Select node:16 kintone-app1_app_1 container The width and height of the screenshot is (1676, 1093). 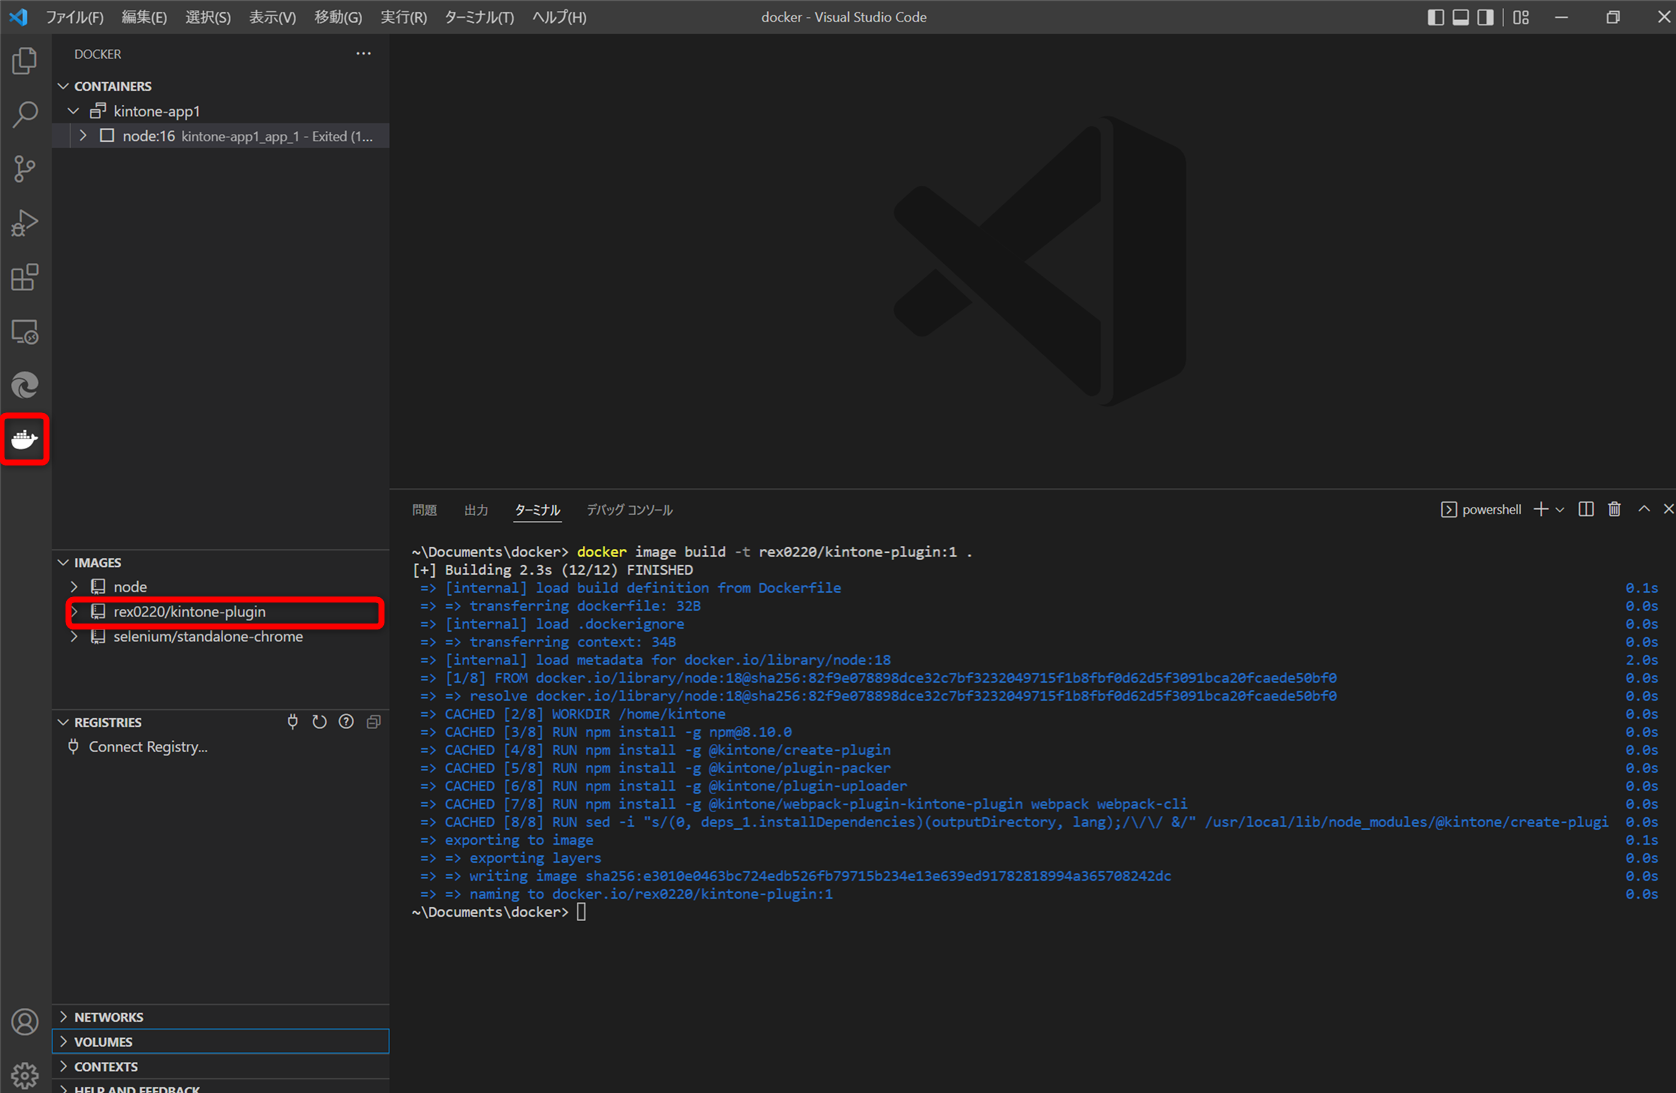point(221,136)
